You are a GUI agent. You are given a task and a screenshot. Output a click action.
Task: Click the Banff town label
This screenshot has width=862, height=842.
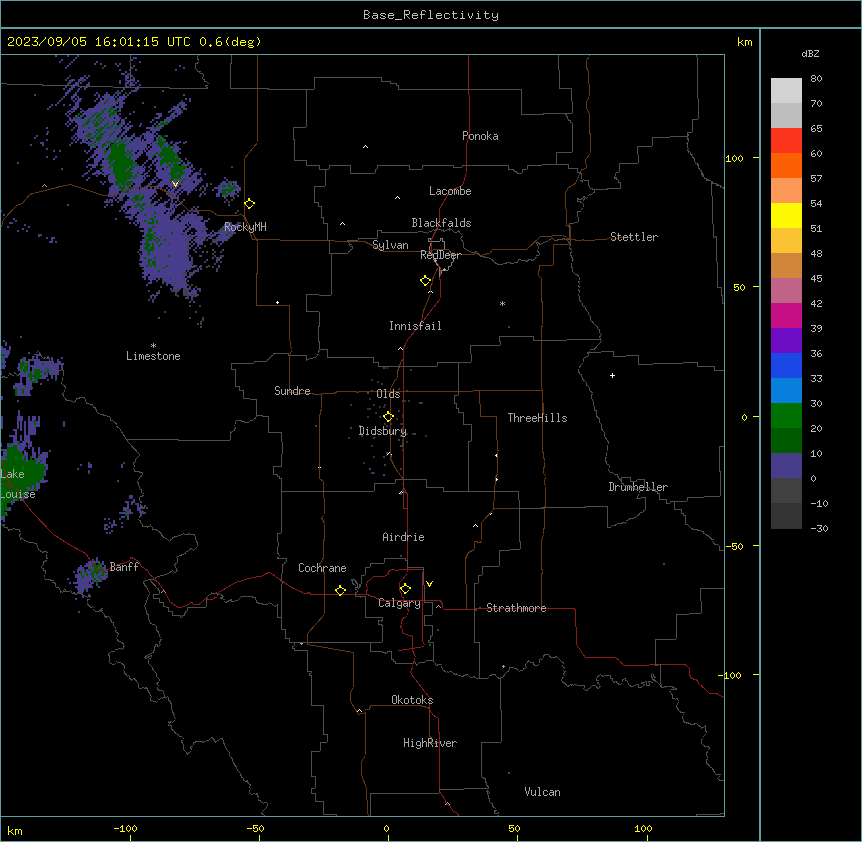click(x=124, y=567)
